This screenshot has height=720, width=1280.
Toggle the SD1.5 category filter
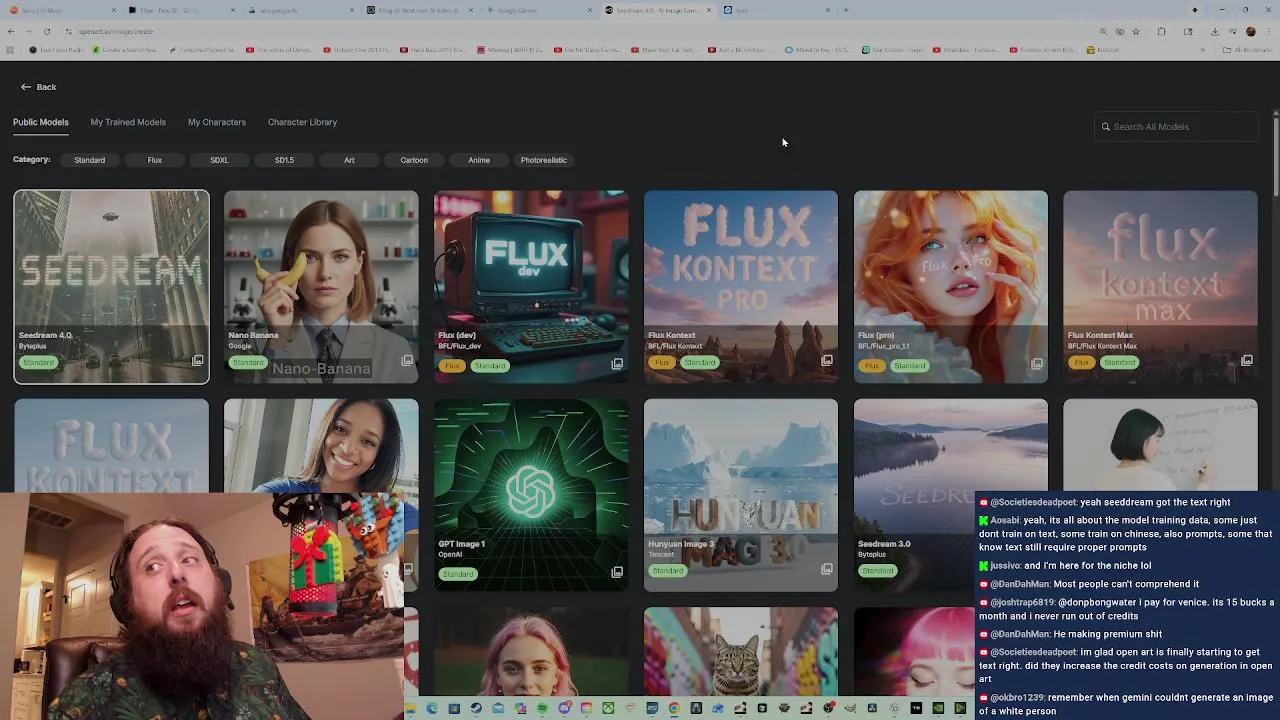pos(284,160)
